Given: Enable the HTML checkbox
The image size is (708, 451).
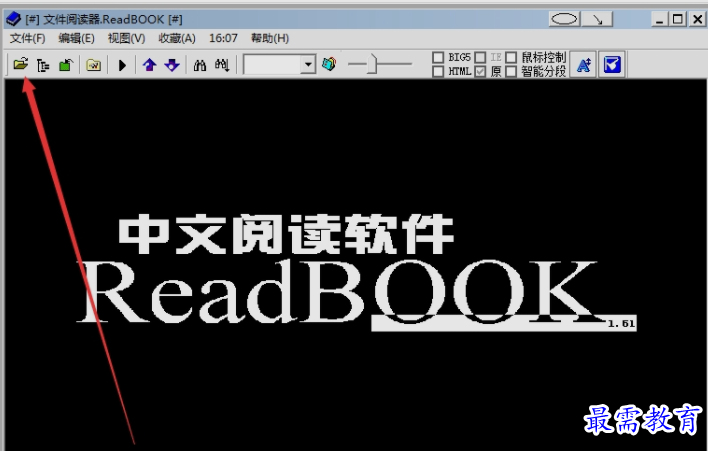Looking at the screenshot, I should 438,71.
